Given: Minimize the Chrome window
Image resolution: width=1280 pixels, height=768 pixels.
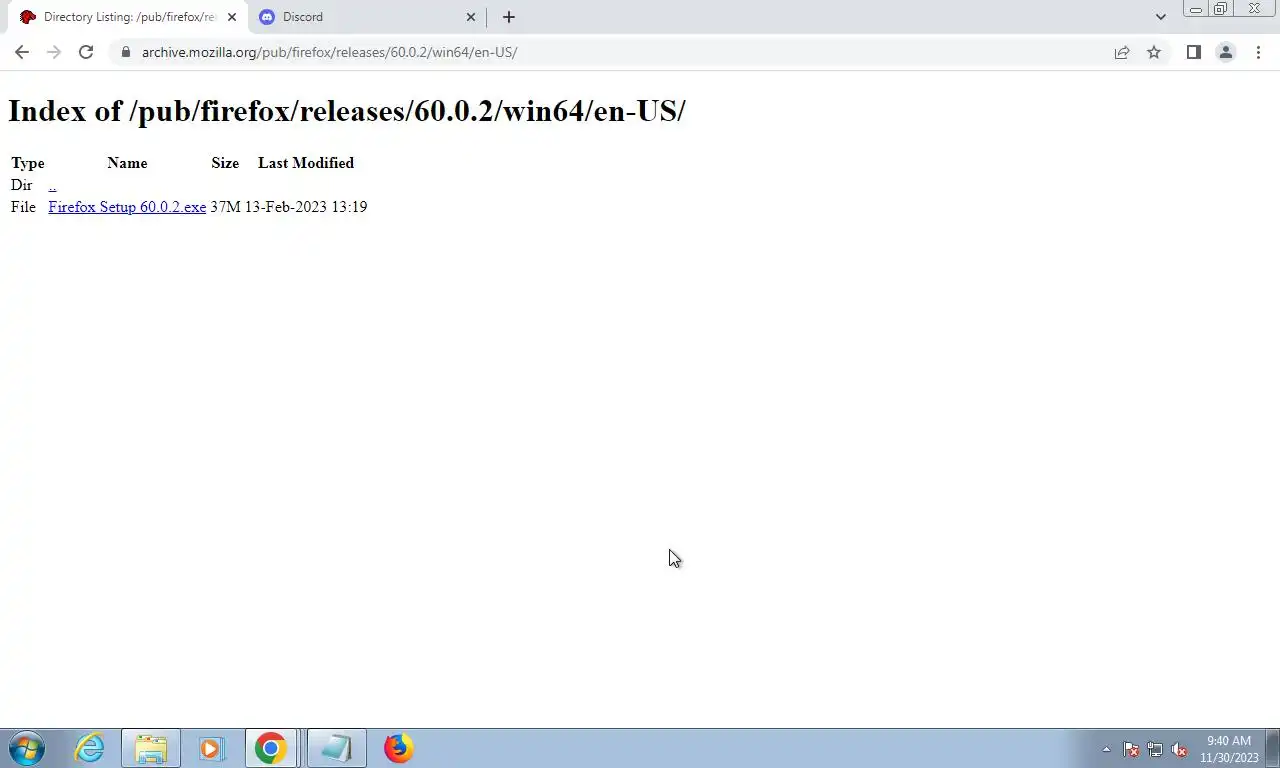Looking at the screenshot, I should [x=1196, y=9].
